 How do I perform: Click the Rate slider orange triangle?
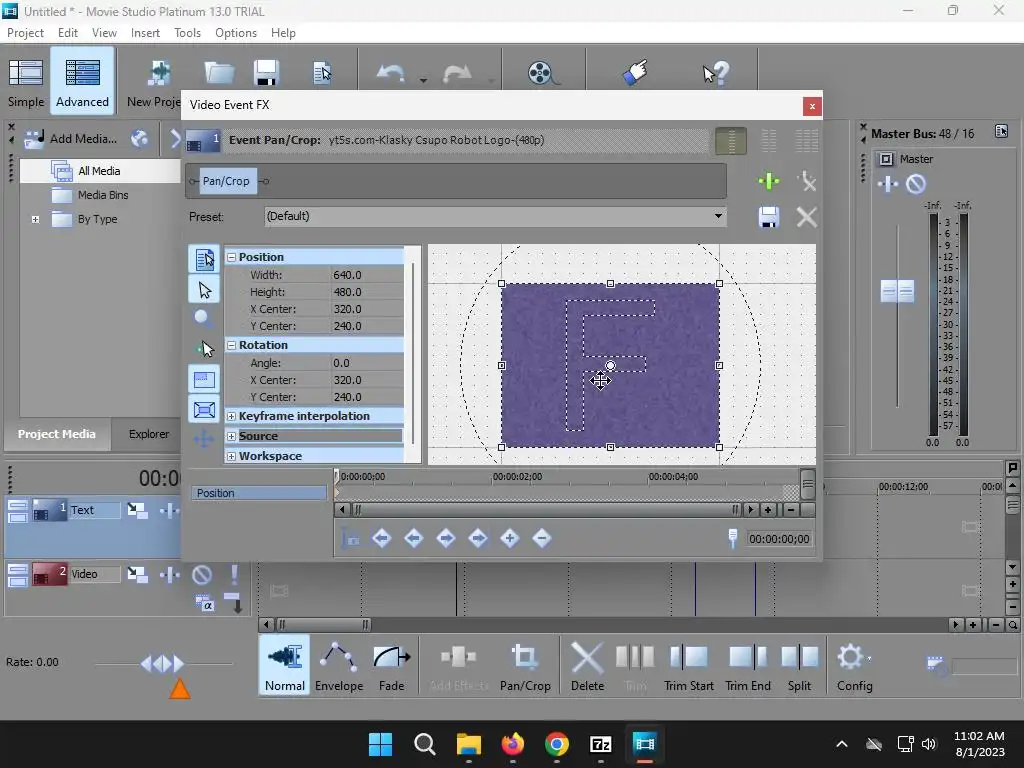coord(180,688)
